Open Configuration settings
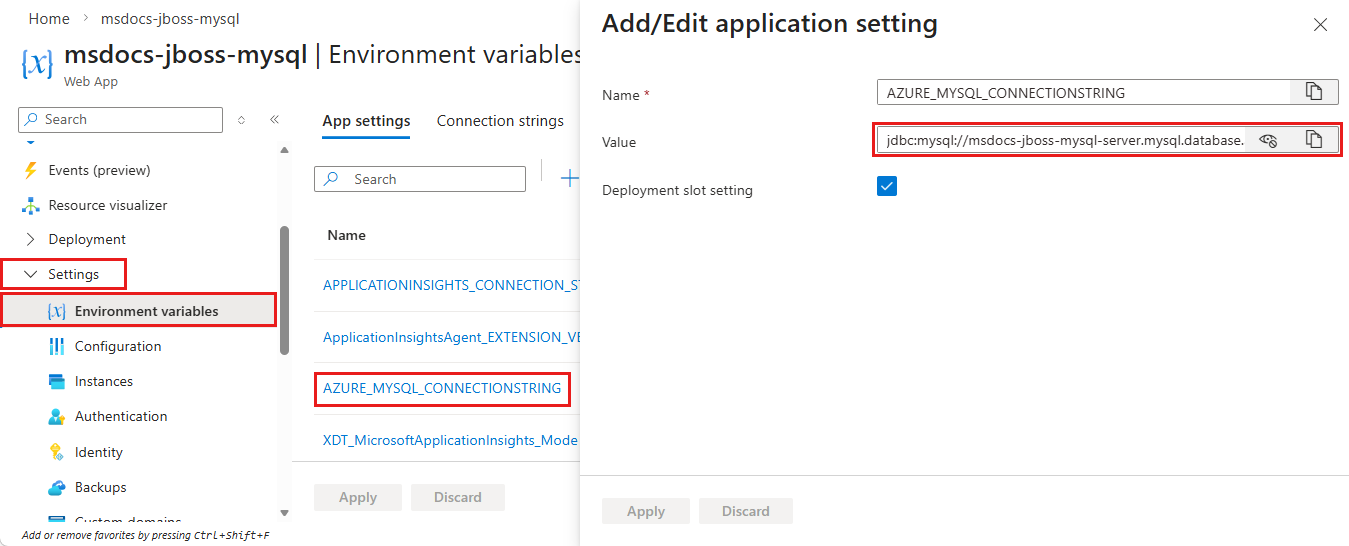This screenshot has width=1349, height=546. point(118,346)
